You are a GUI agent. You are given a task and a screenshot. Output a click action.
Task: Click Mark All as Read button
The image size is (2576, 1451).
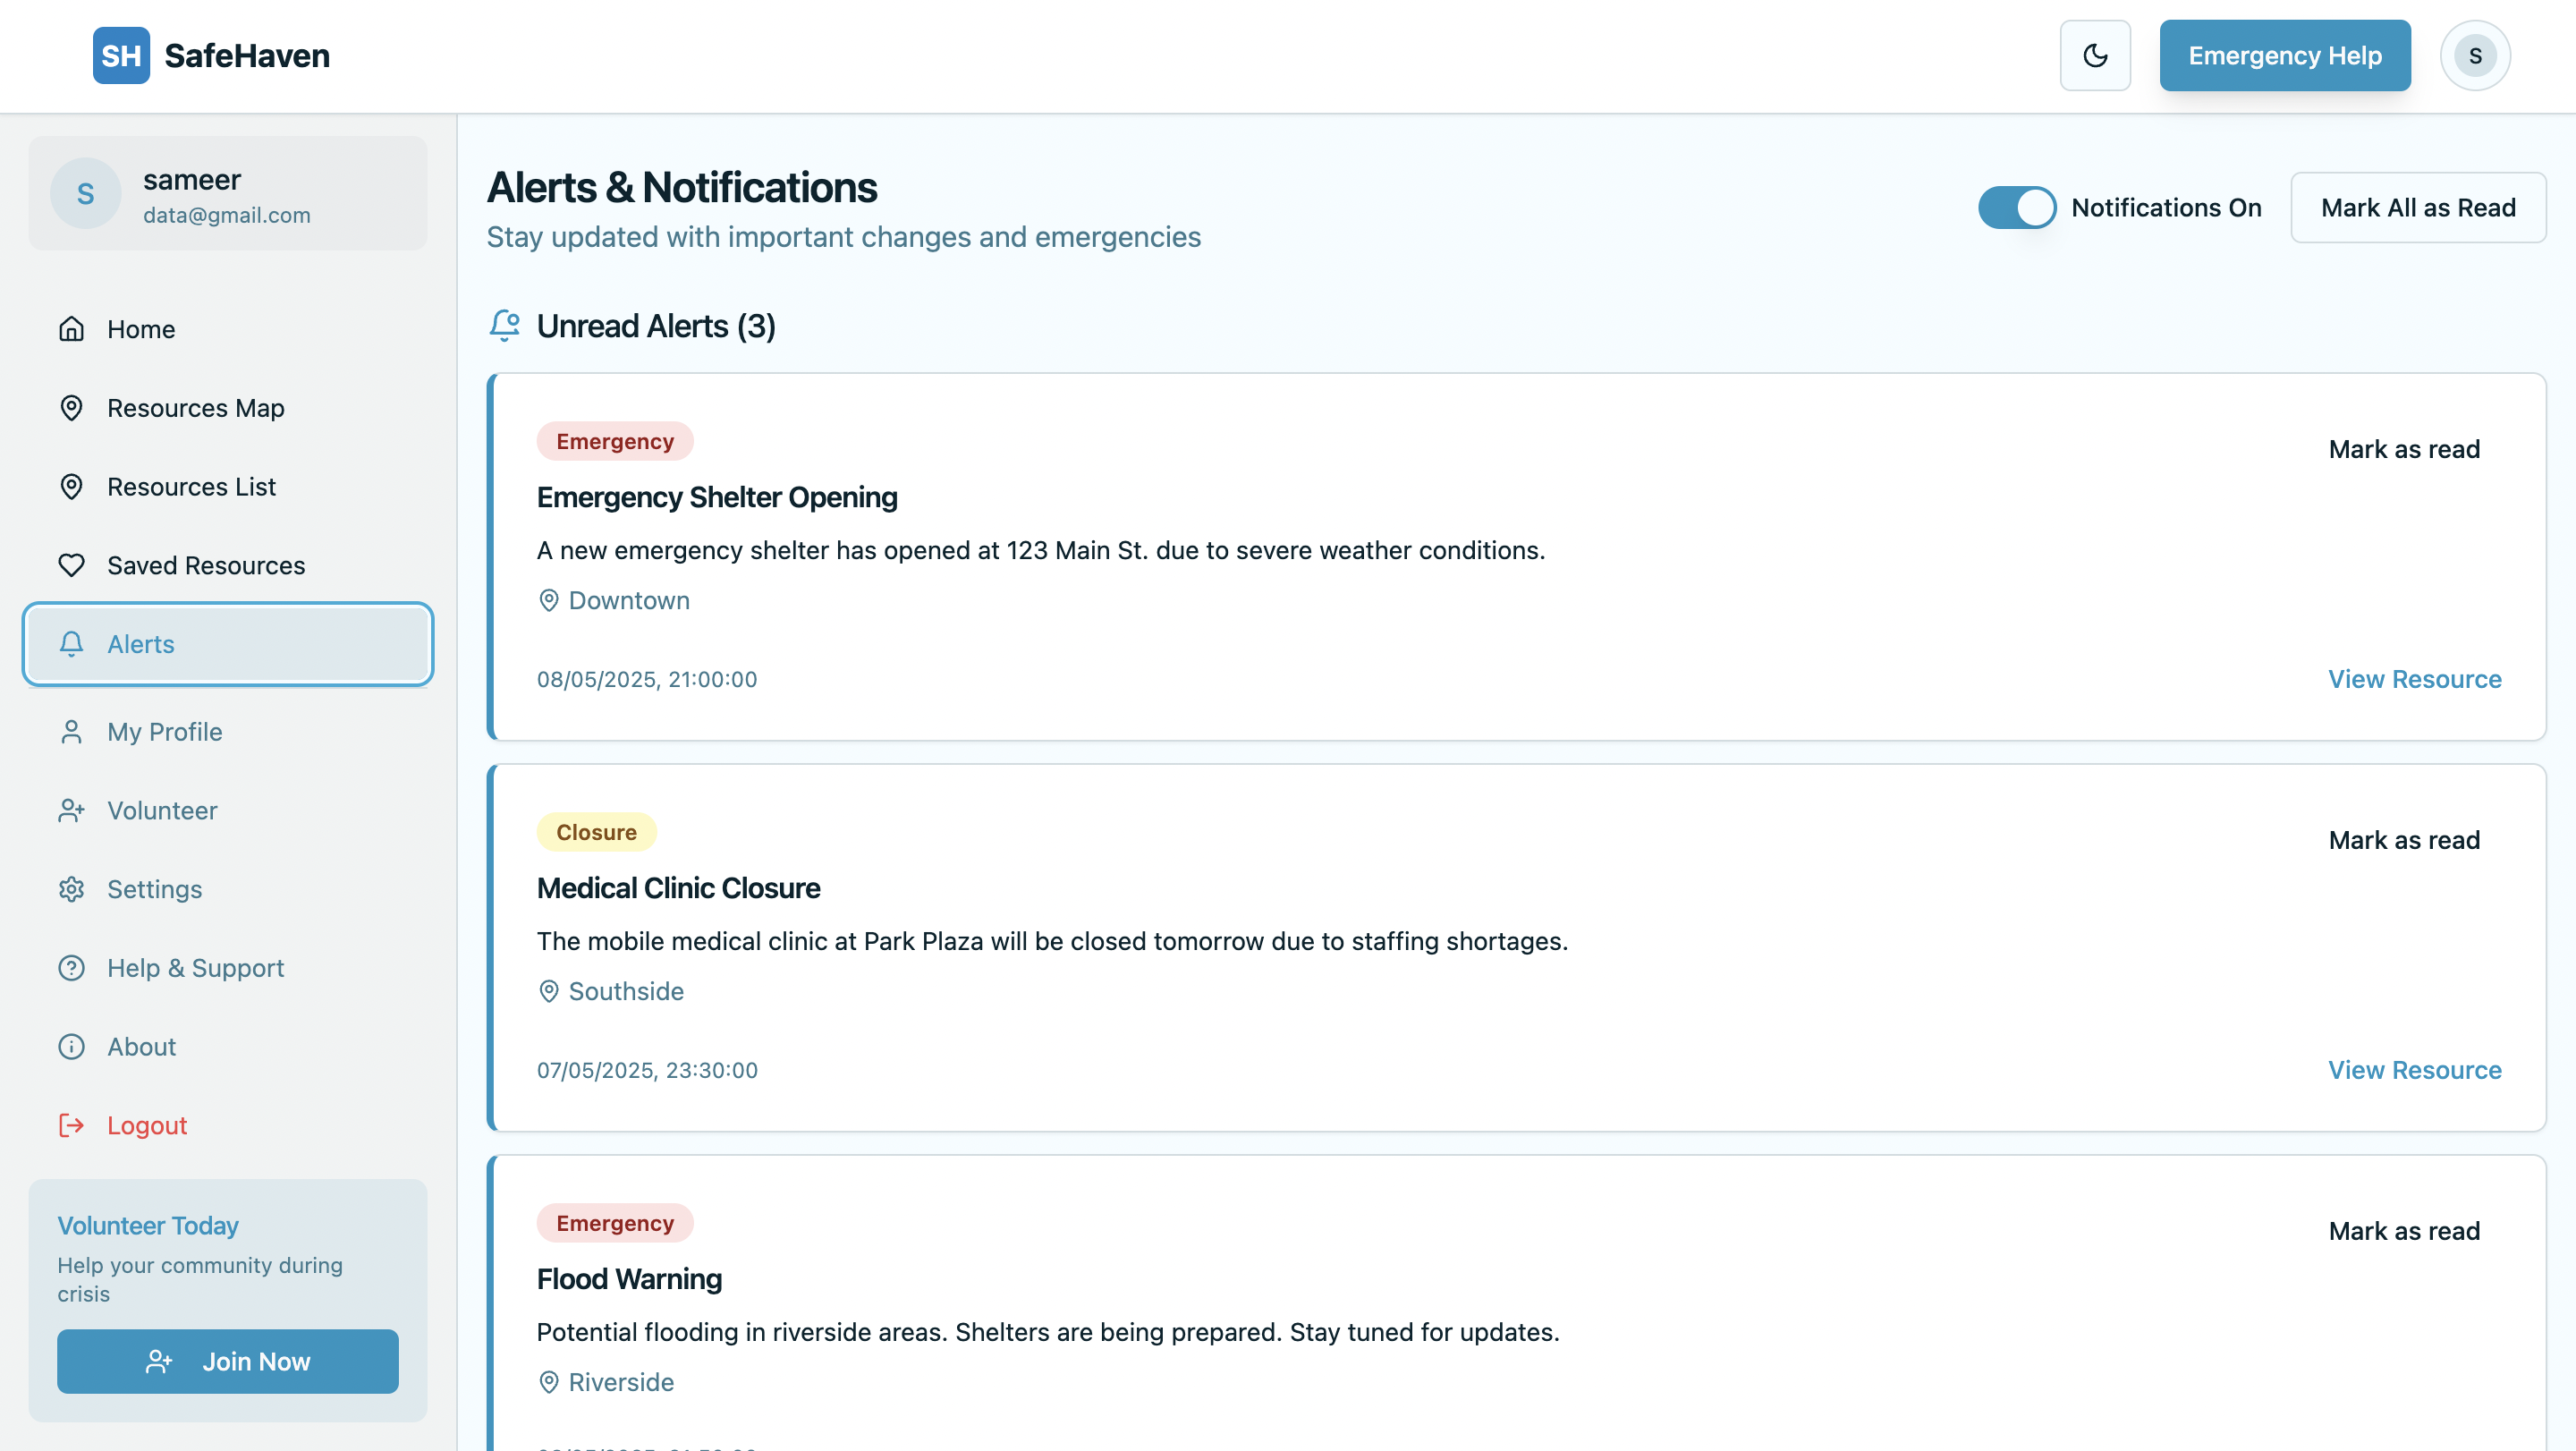coord(2417,208)
